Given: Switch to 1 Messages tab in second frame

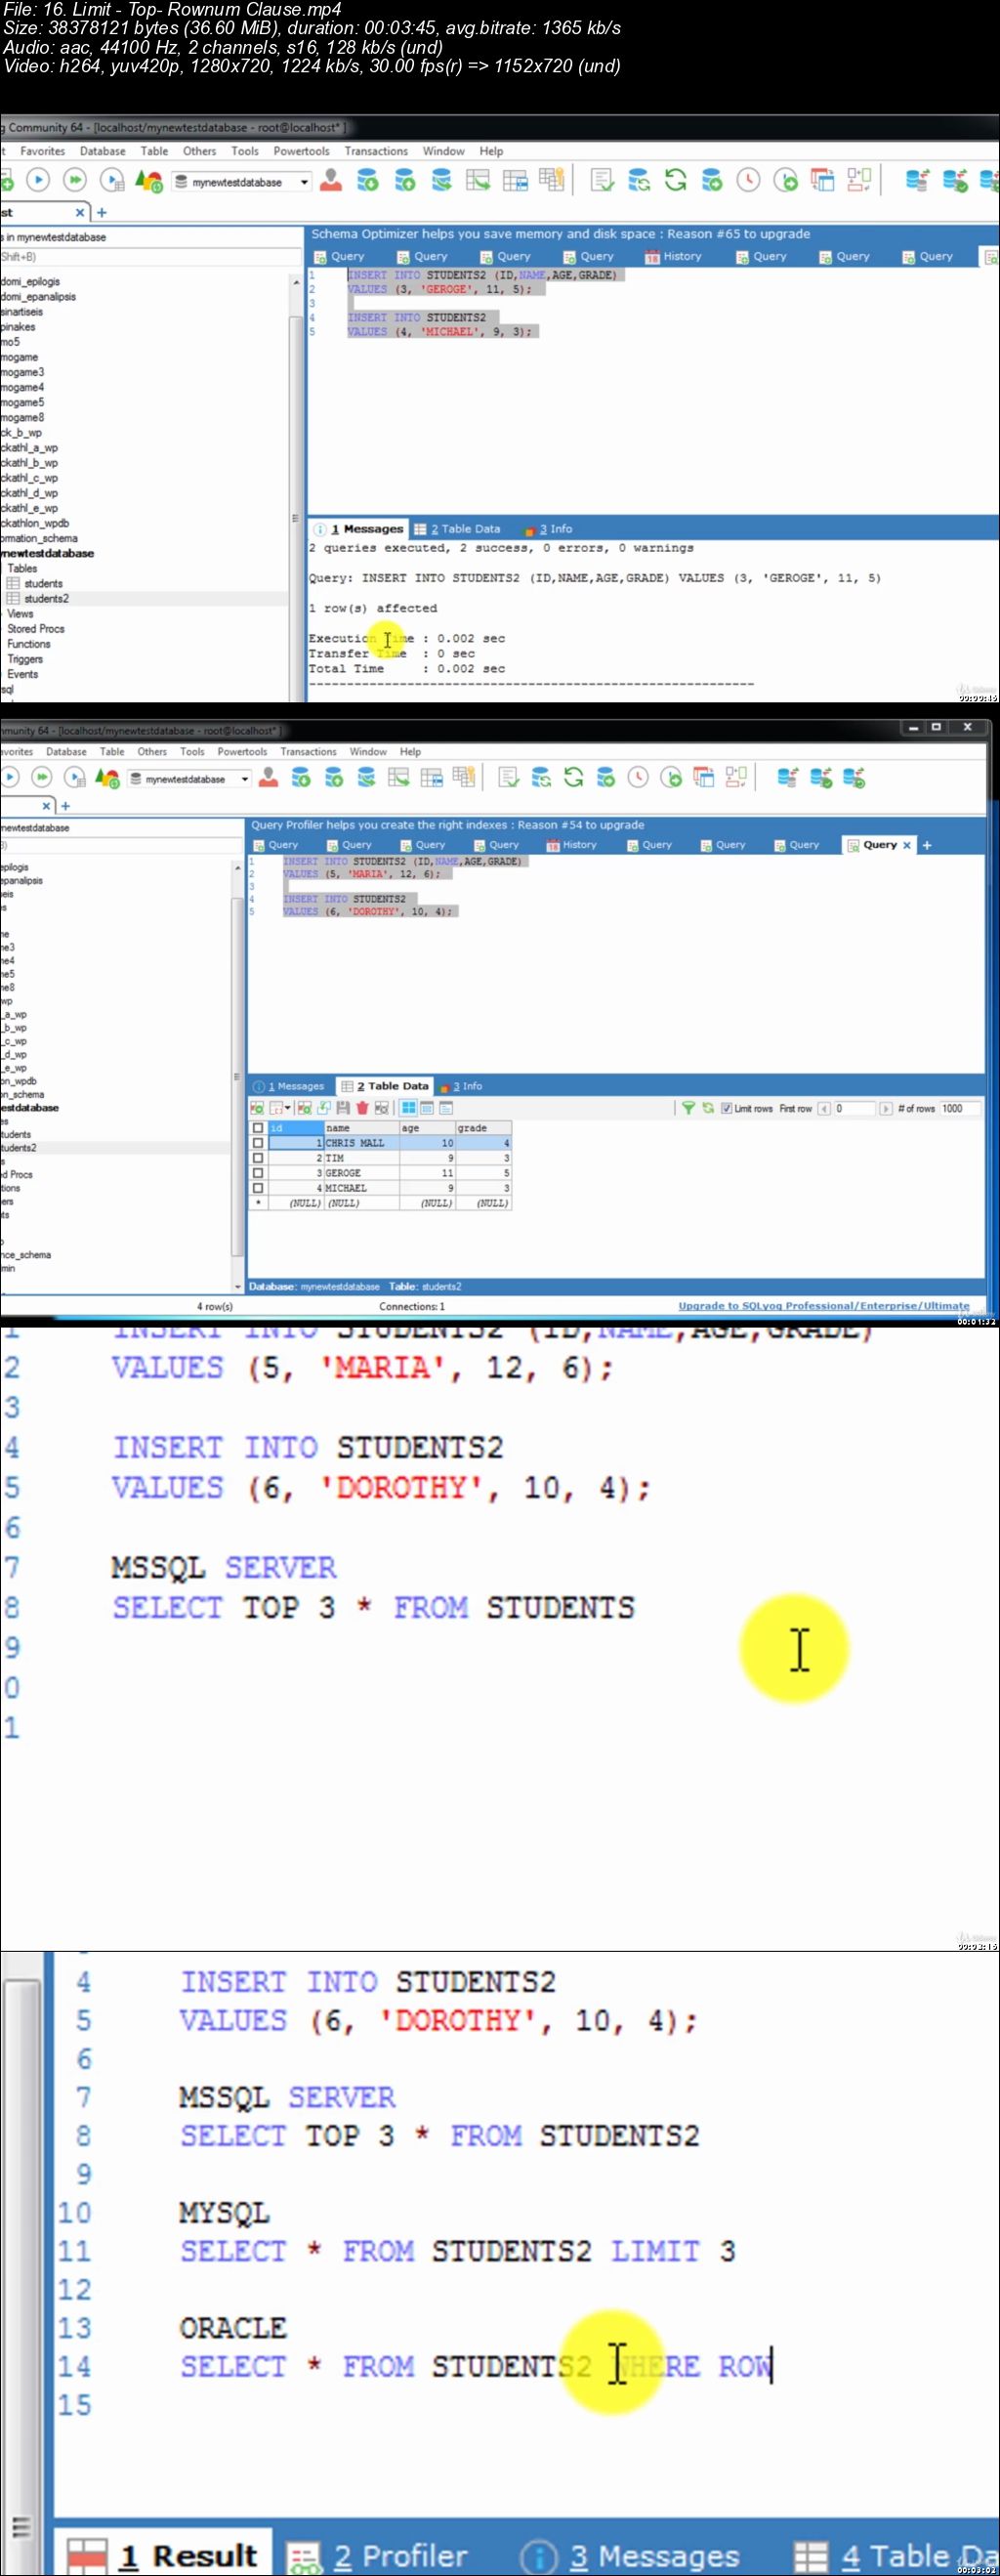Looking at the screenshot, I should pyautogui.click(x=289, y=1086).
